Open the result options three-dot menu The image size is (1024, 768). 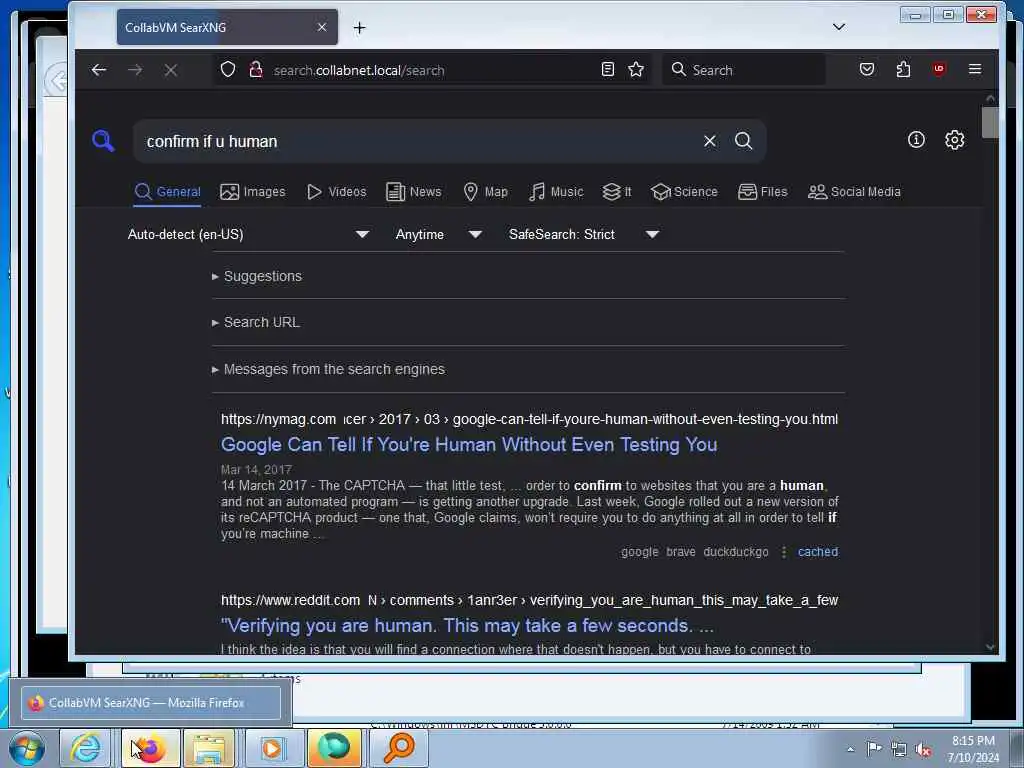(x=784, y=552)
